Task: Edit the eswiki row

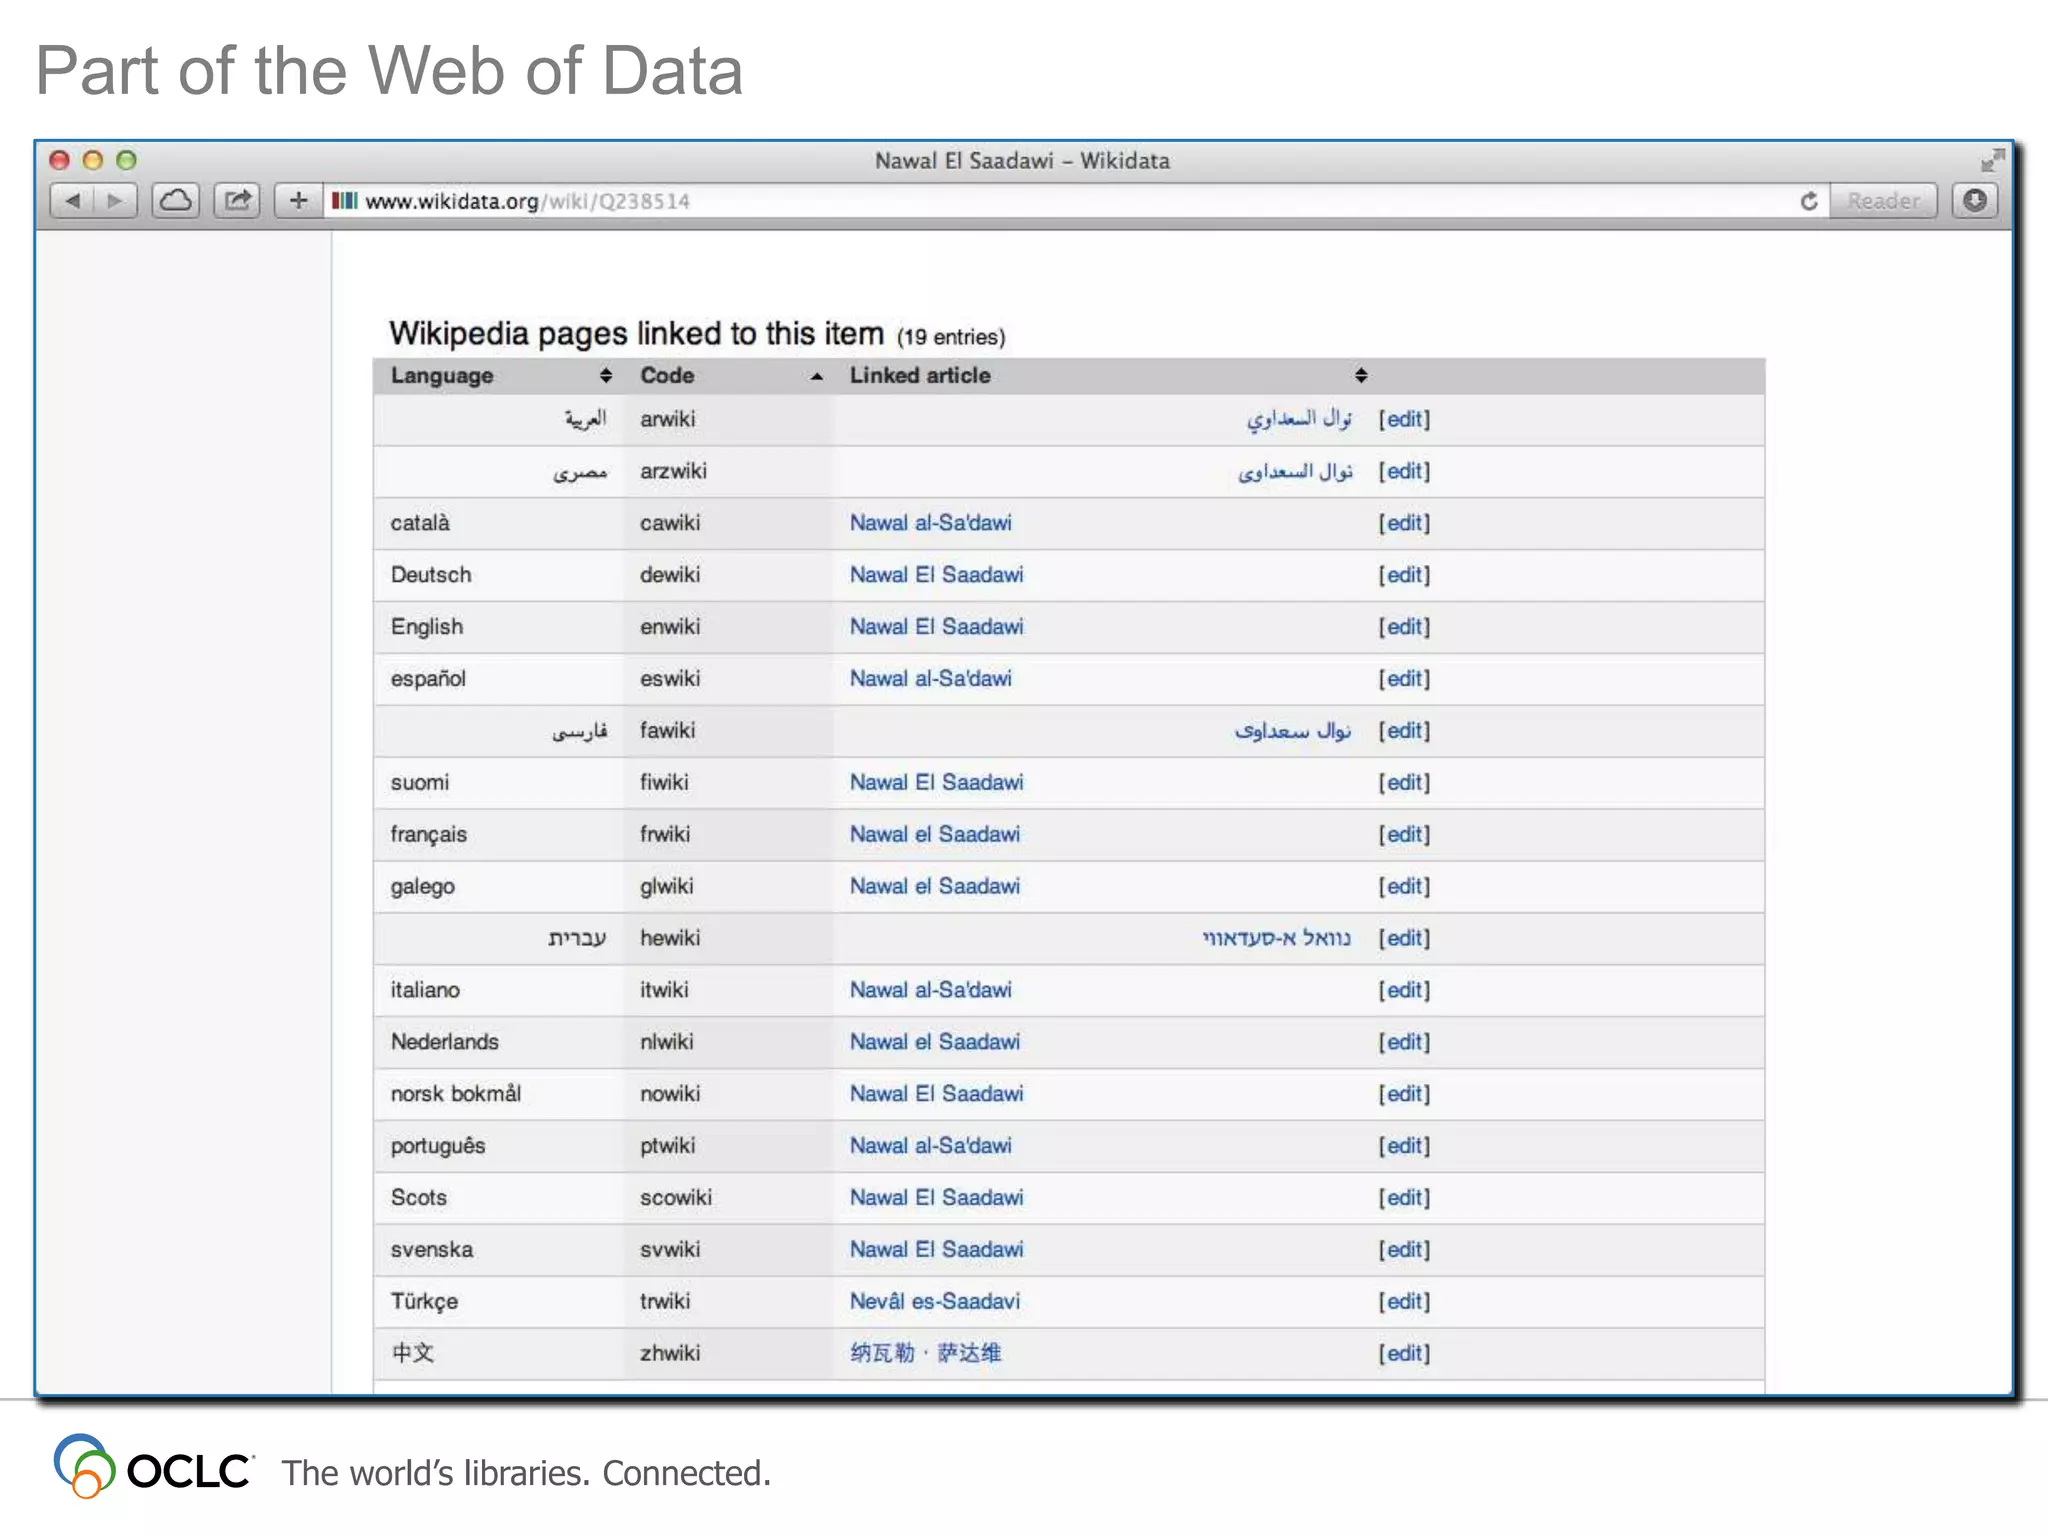Action: 1404,679
